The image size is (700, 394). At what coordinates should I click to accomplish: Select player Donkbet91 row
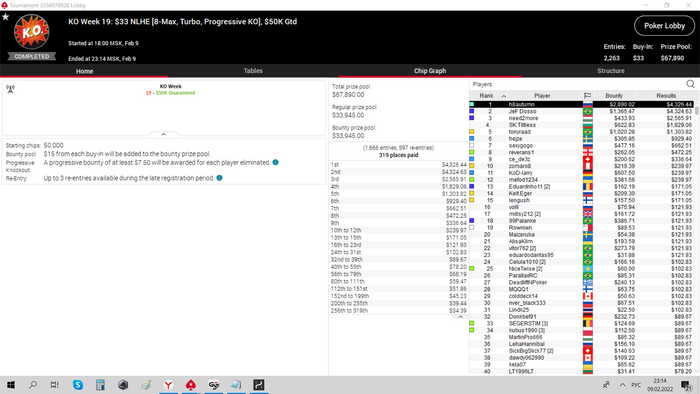point(582,316)
